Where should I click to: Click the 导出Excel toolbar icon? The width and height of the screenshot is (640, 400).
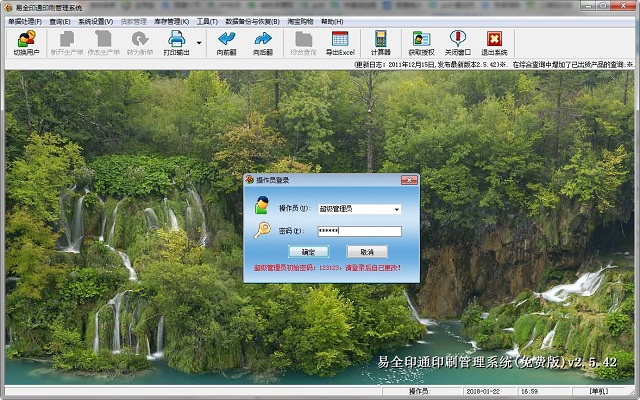coord(340,43)
